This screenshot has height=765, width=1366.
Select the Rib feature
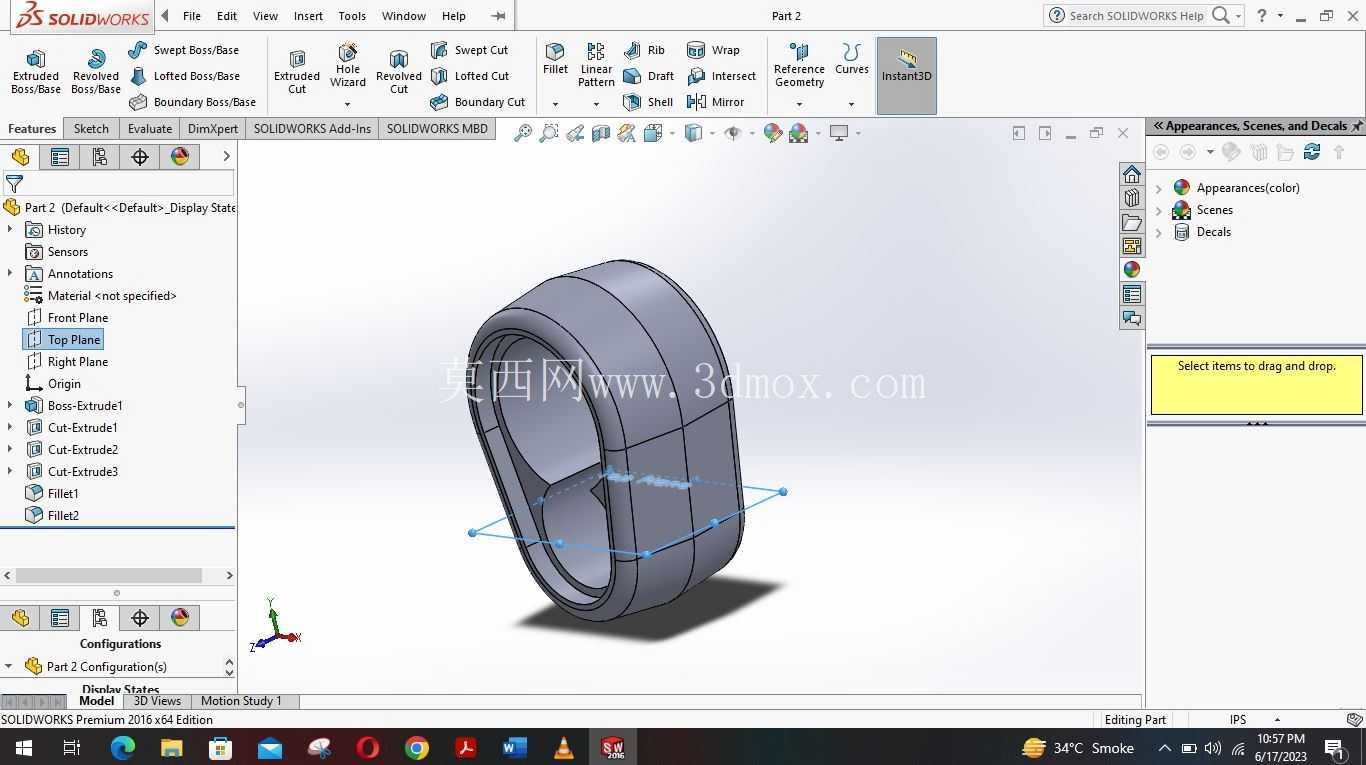644,50
